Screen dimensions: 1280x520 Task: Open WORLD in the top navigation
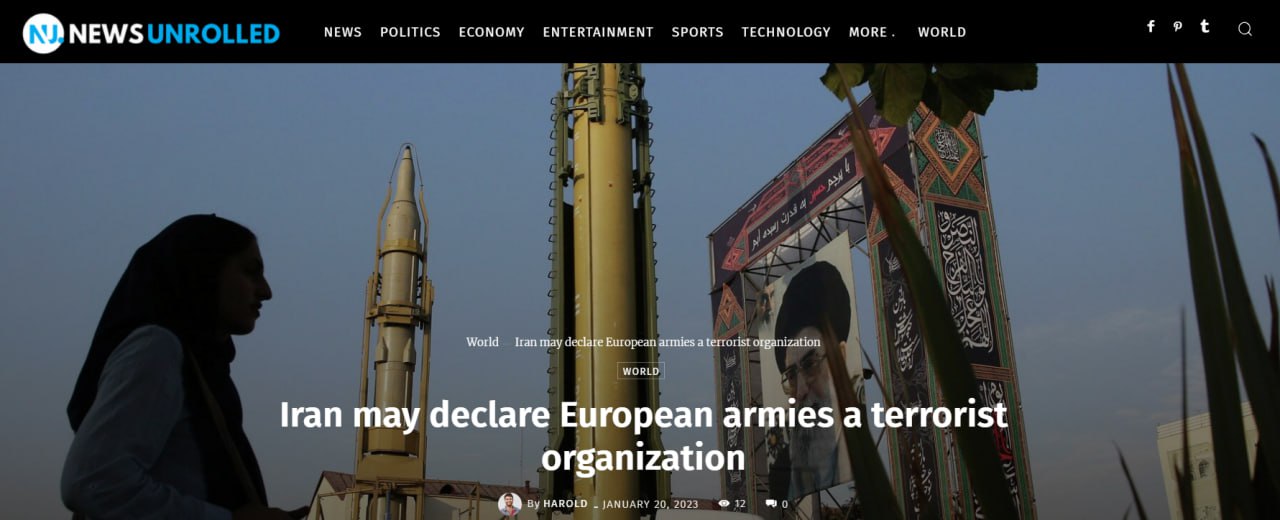[942, 32]
